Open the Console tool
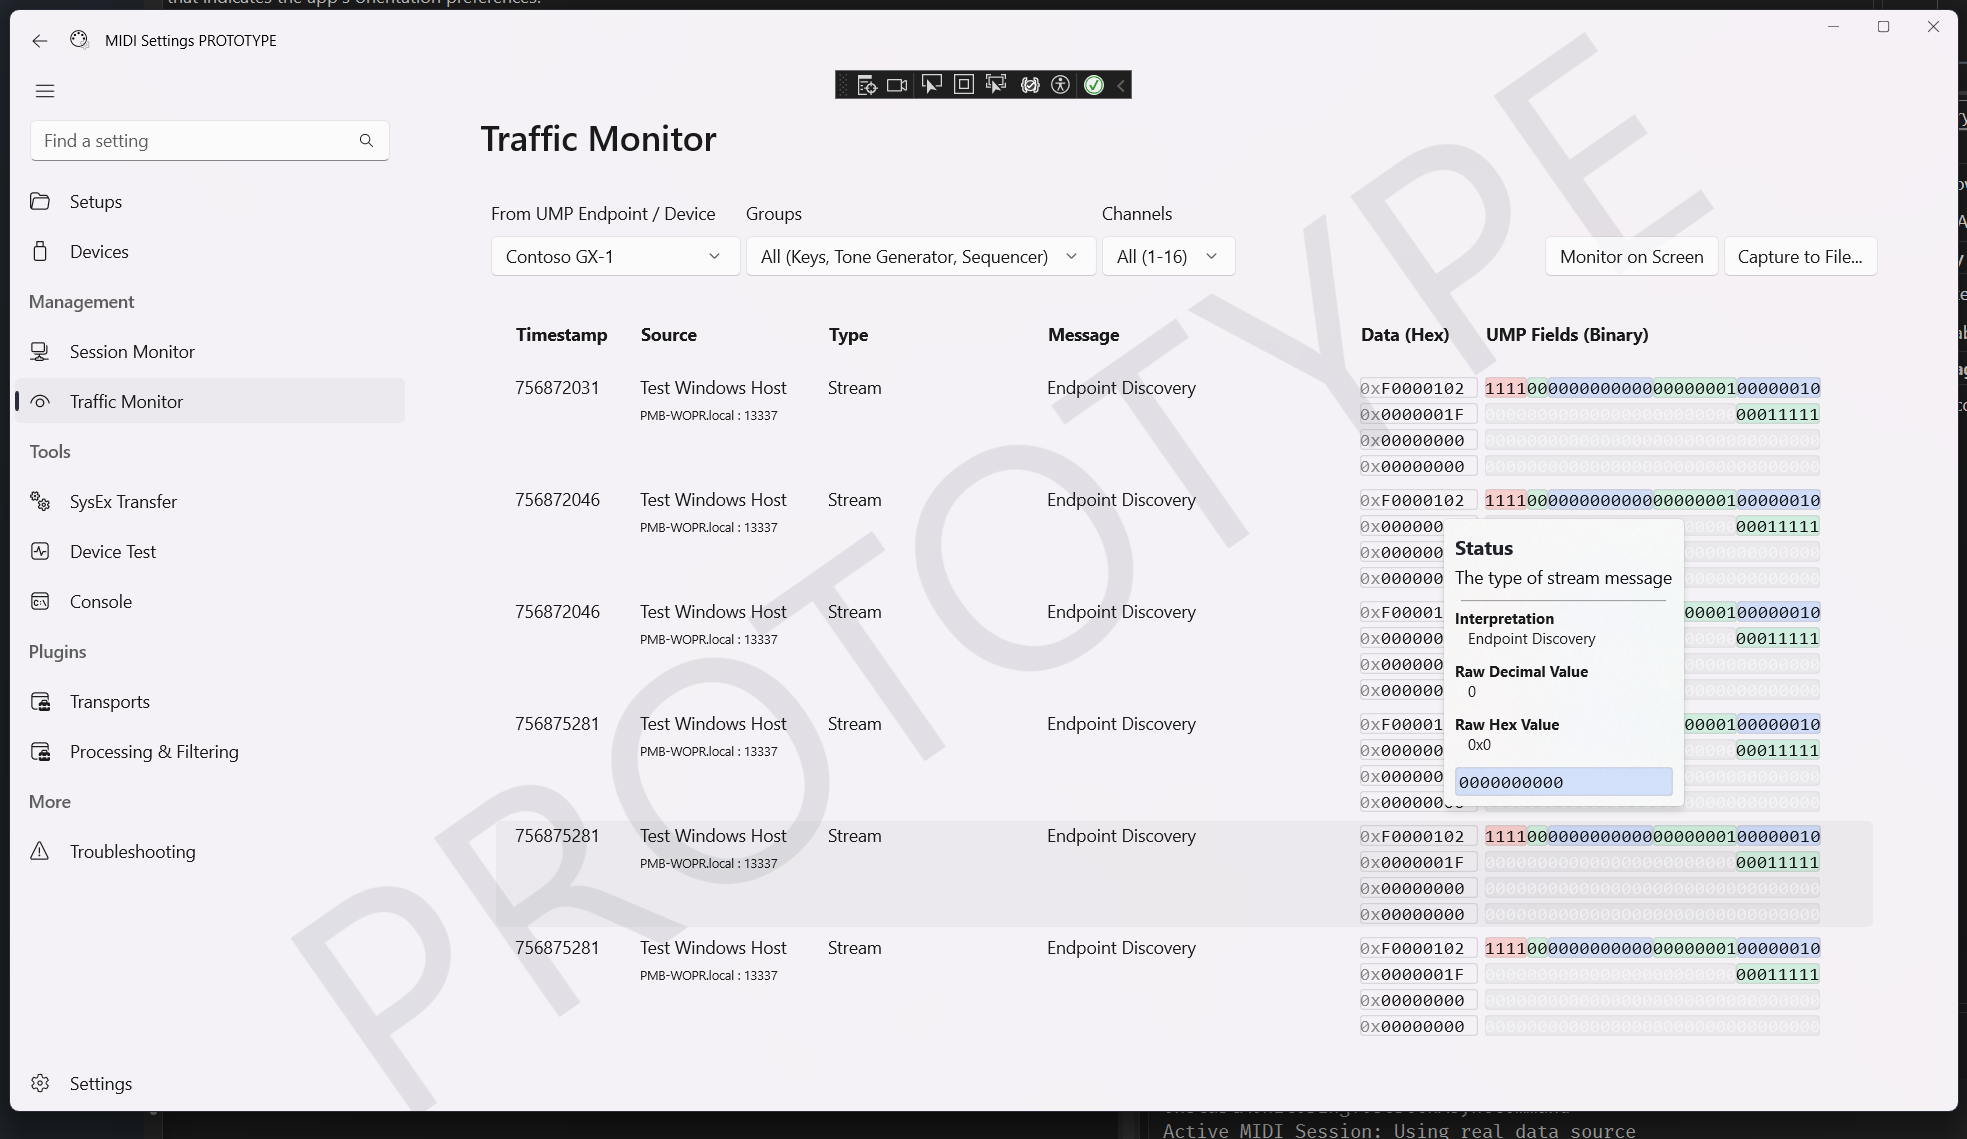The width and height of the screenshot is (1967, 1139). pyautogui.click(x=101, y=602)
